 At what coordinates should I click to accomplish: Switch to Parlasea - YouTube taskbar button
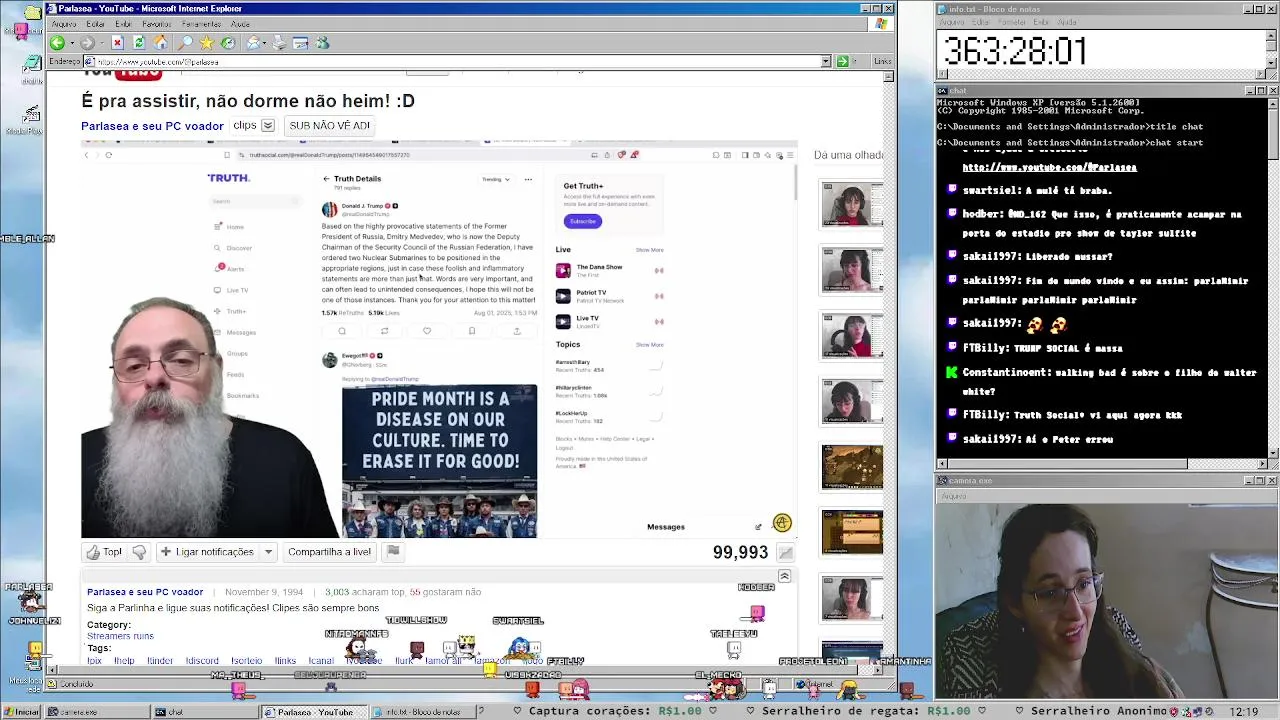[x=313, y=712]
